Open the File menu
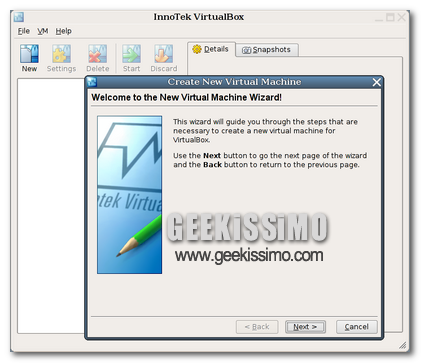Viewport: 421px width, 363px height. pos(24,31)
